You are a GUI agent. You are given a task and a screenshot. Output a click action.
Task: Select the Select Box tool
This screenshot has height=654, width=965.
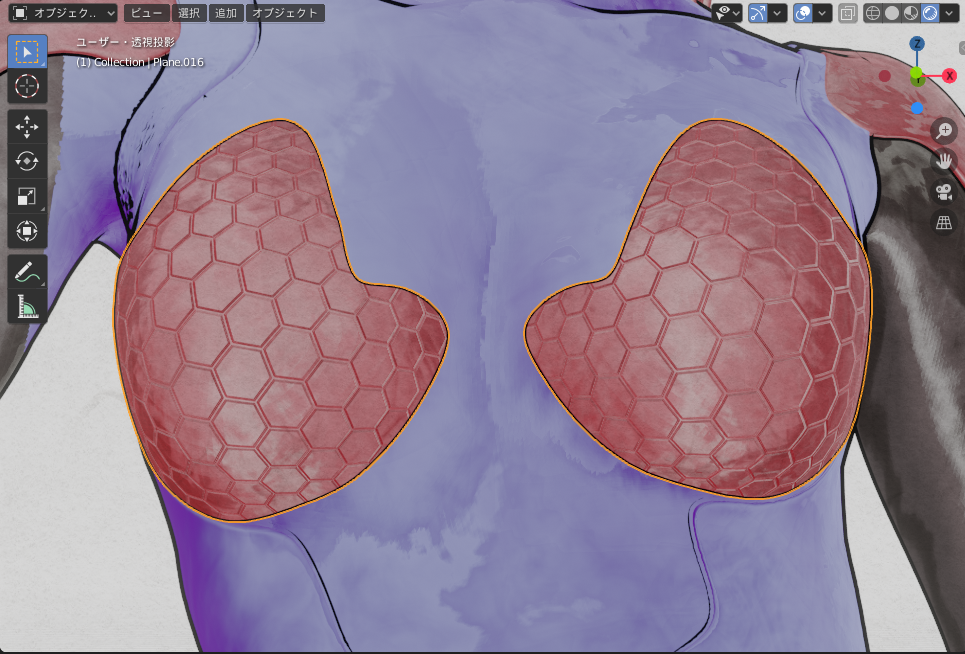(x=27, y=52)
